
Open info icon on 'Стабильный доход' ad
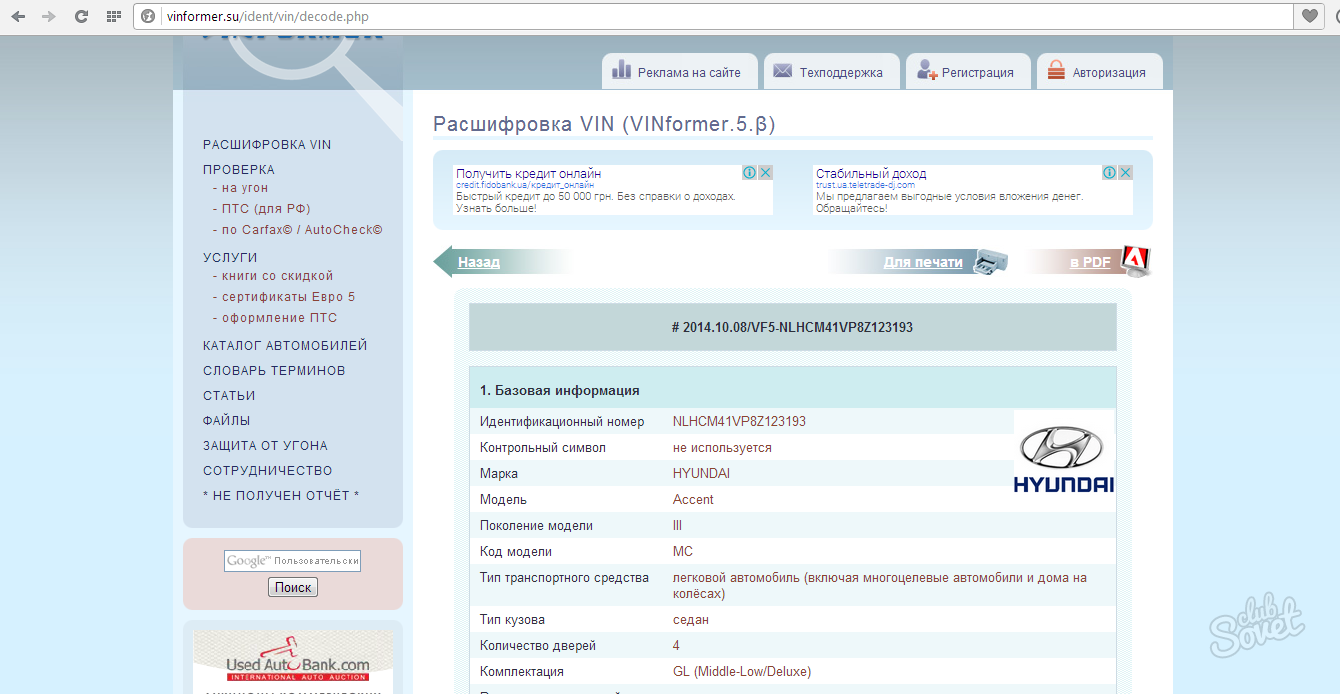(1109, 173)
